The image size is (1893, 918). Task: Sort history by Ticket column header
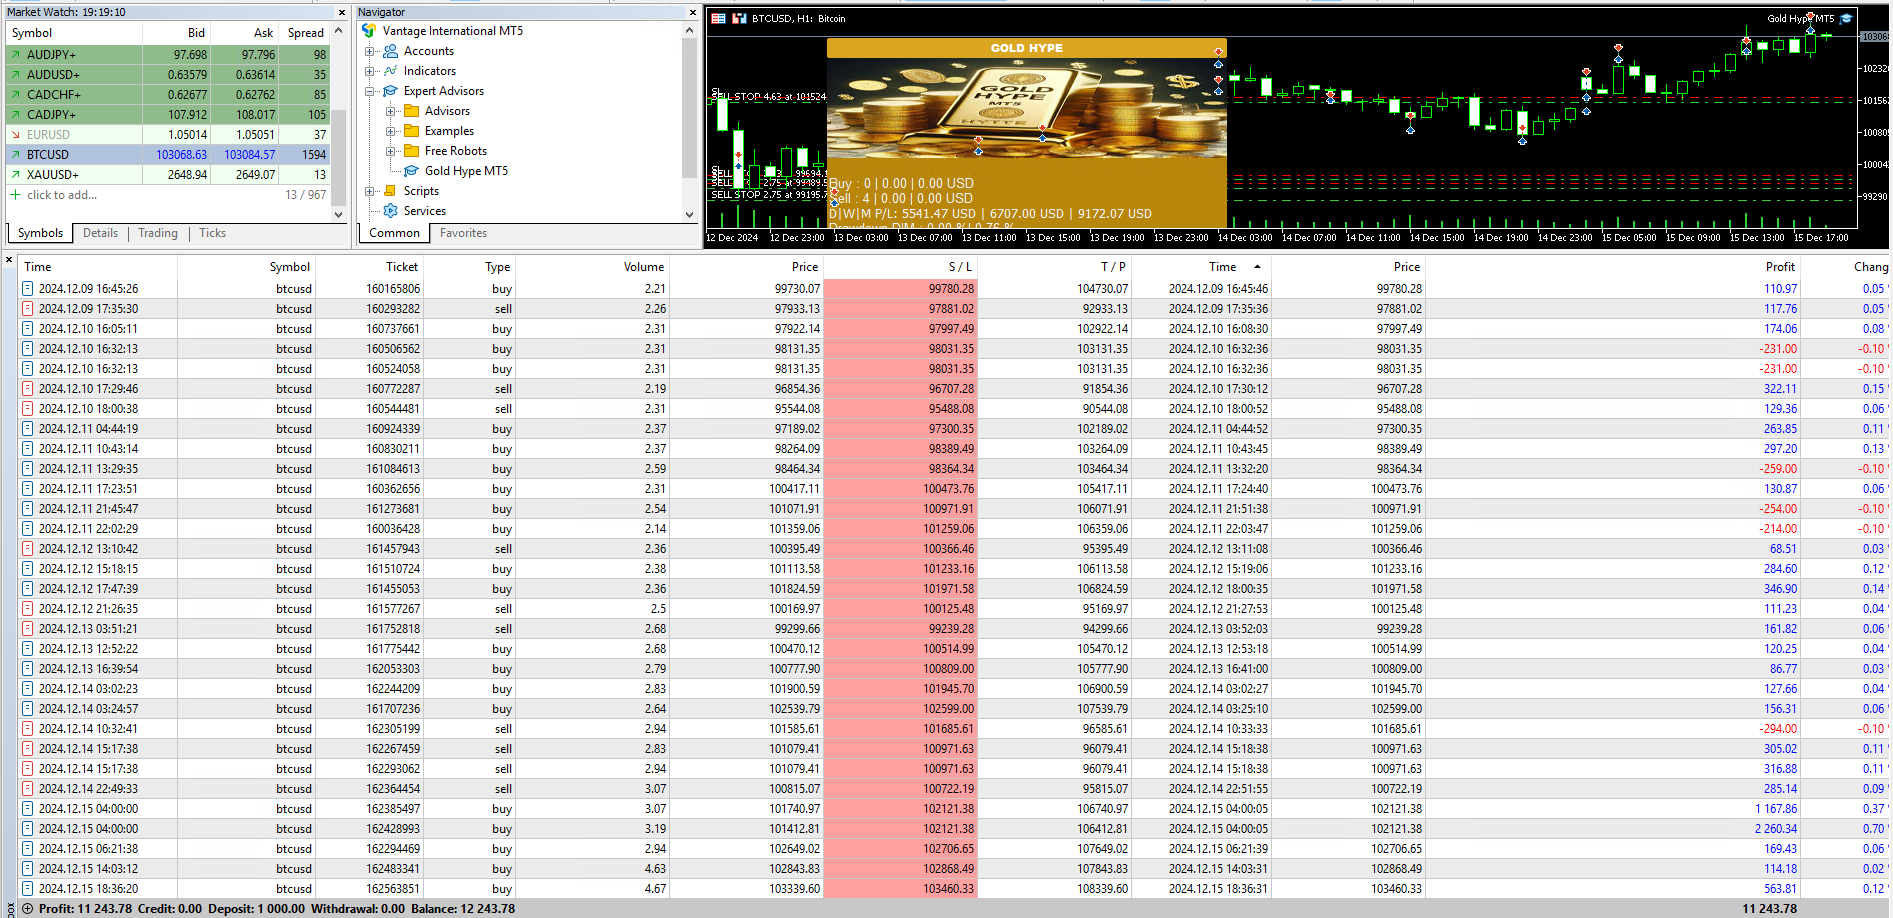(x=370, y=267)
